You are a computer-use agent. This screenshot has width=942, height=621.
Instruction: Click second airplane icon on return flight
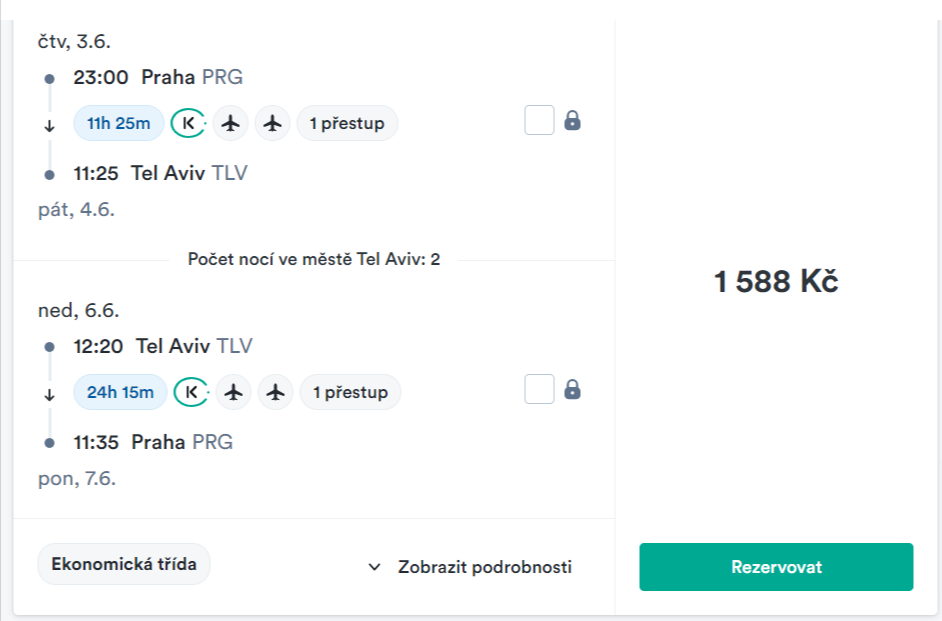(275, 392)
